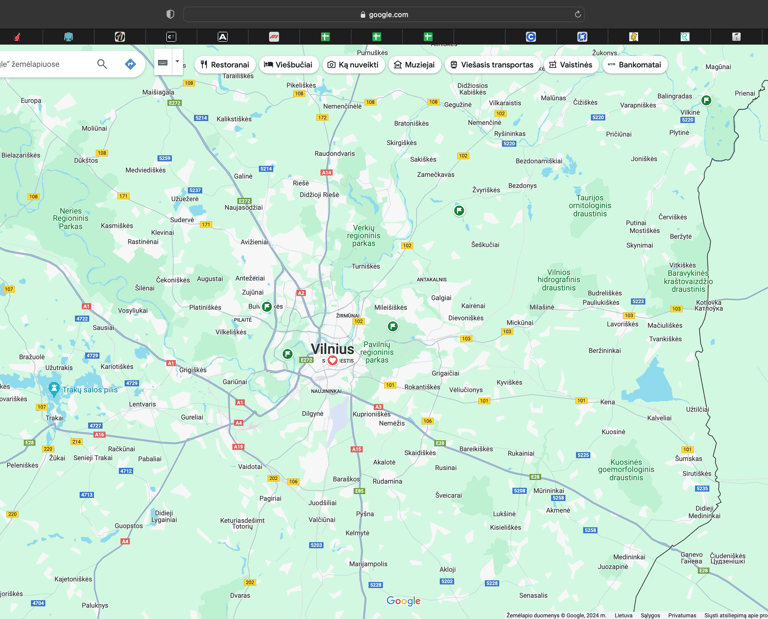Viewport: 768px width, 619px height.
Task: Select the Bankomatai chip
Action: (635, 65)
